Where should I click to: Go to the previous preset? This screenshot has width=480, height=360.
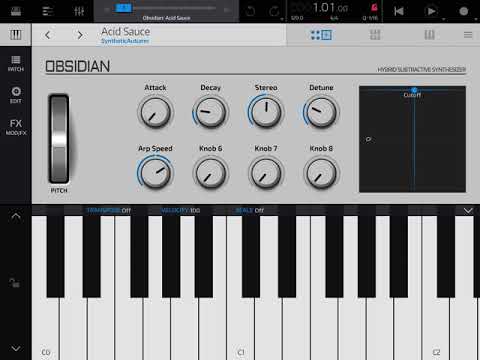tap(48, 35)
